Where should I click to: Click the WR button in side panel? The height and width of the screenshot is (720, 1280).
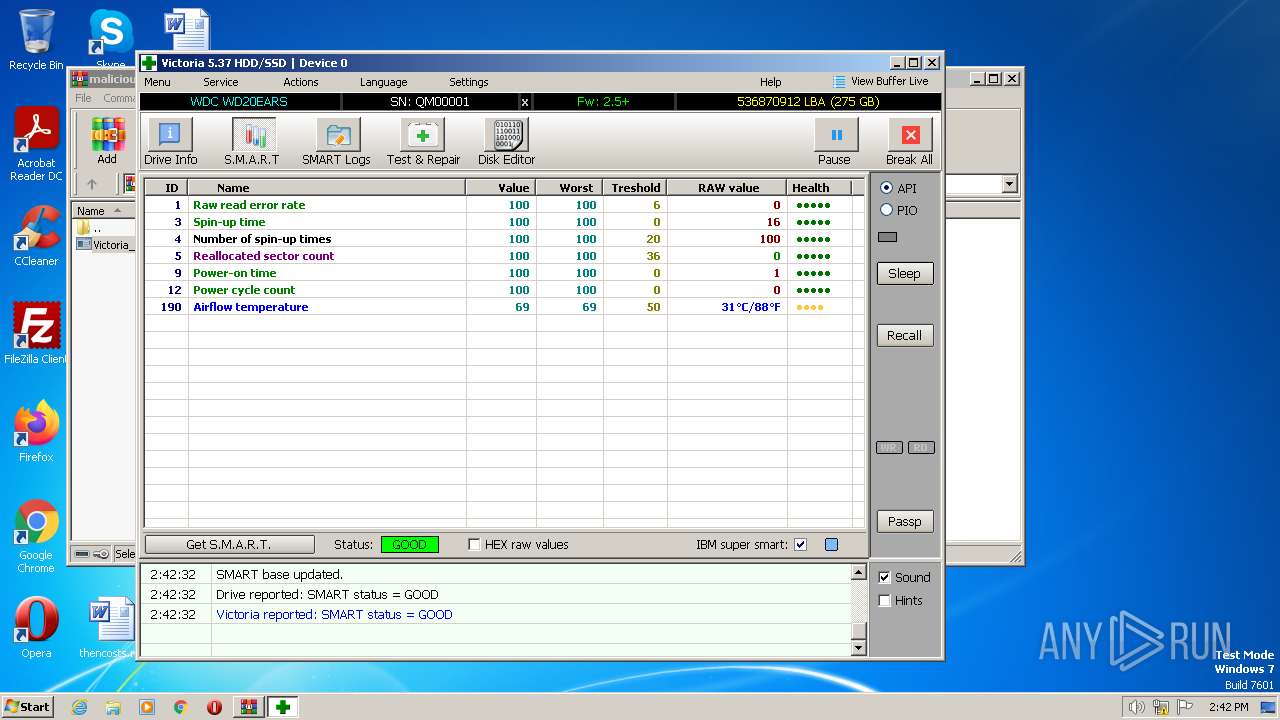889,448
